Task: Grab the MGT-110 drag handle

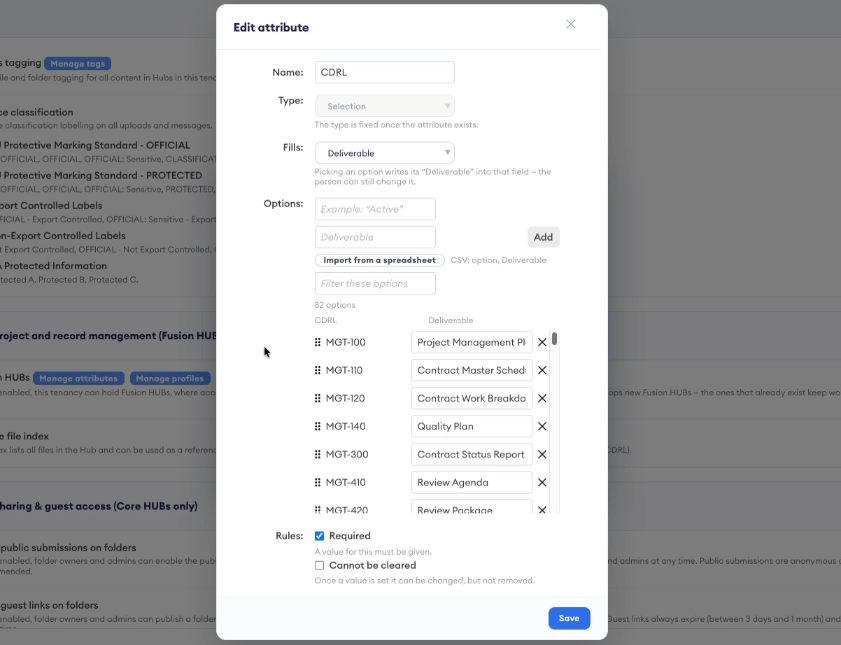Action: (x=318, y=370)
